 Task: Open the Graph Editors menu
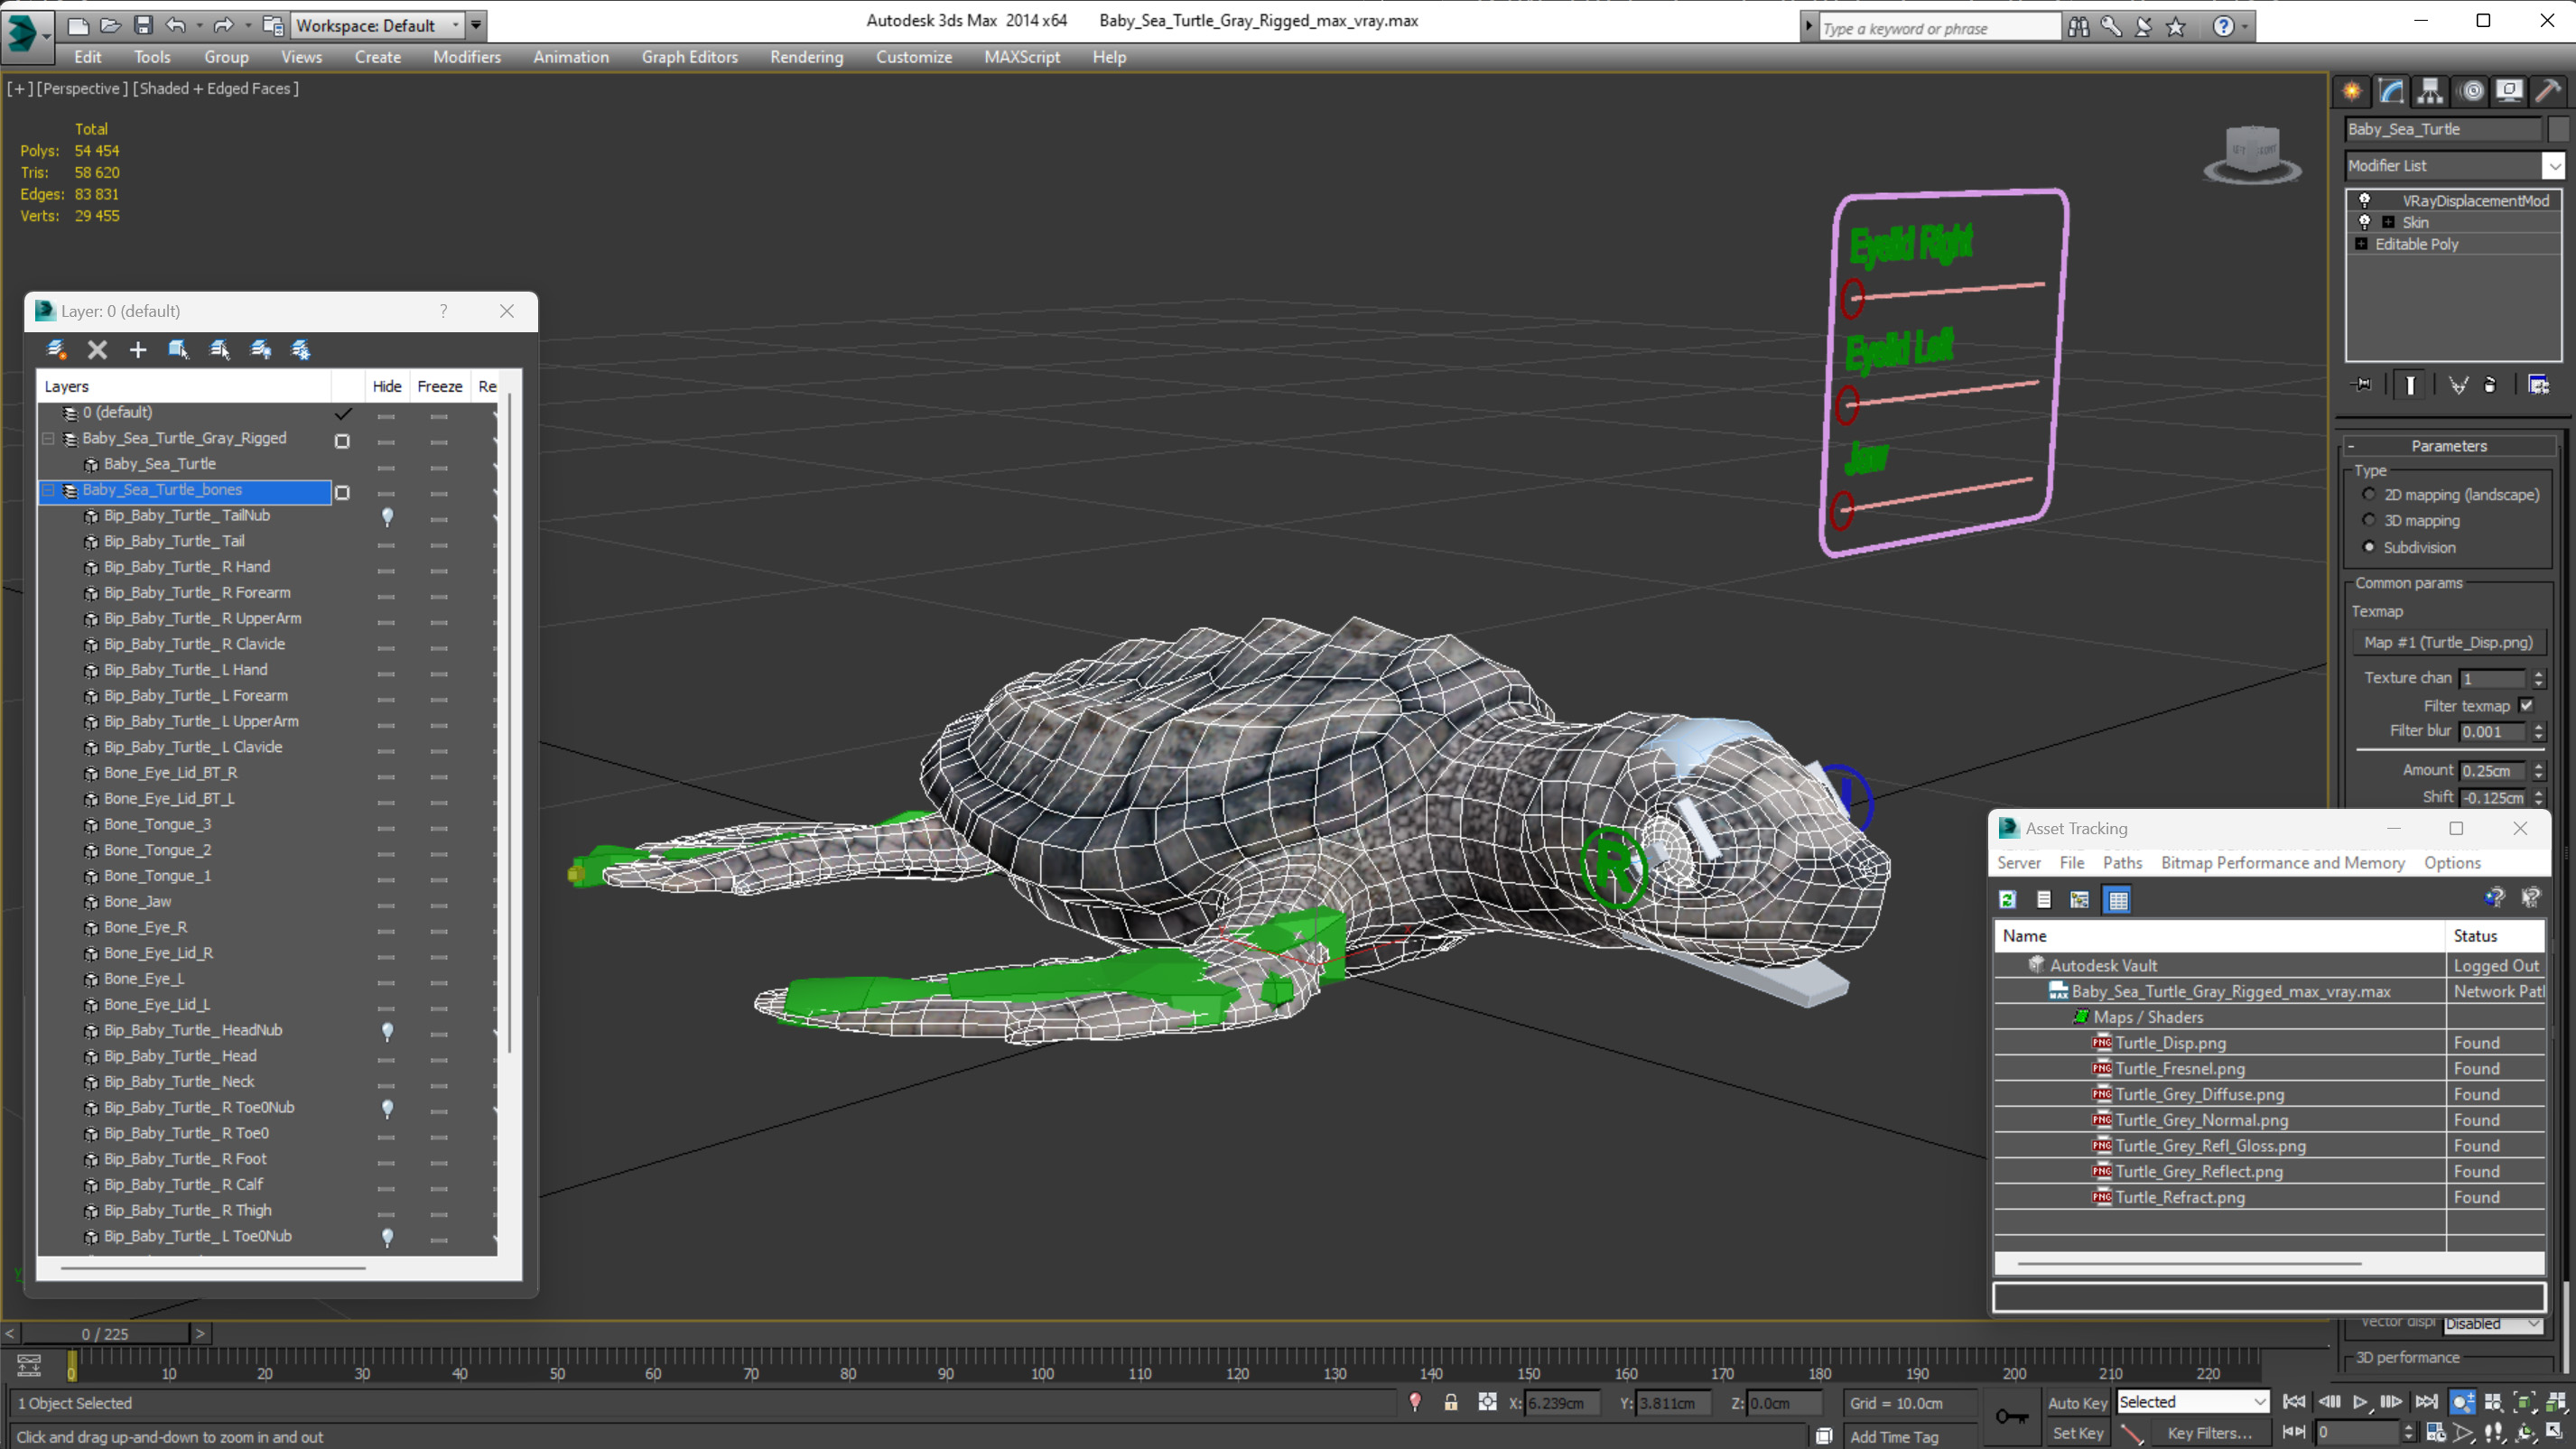689,57
